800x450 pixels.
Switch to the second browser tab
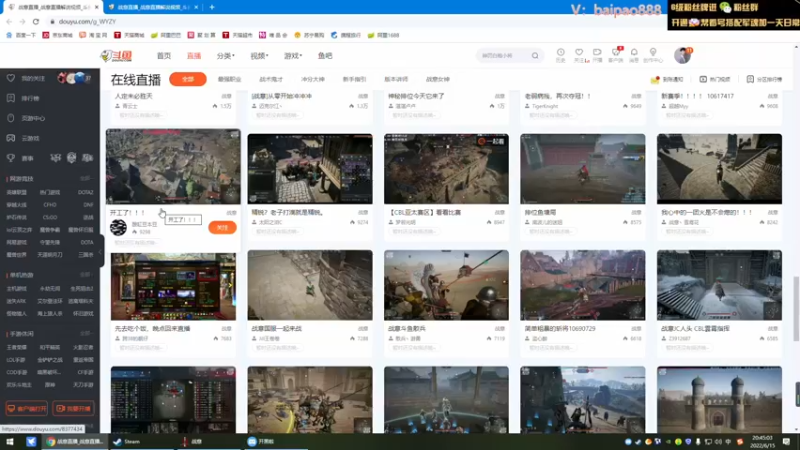coord(153,7)
